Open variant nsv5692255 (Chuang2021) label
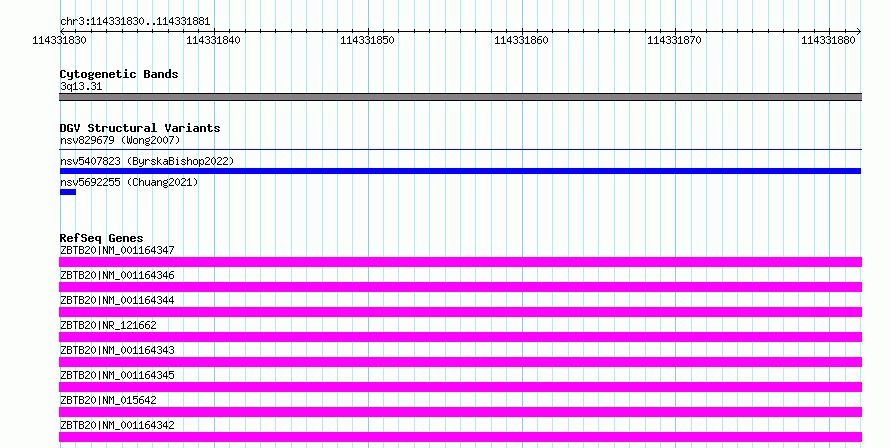Screen dimensions: 890x448 tap(129, 182)
